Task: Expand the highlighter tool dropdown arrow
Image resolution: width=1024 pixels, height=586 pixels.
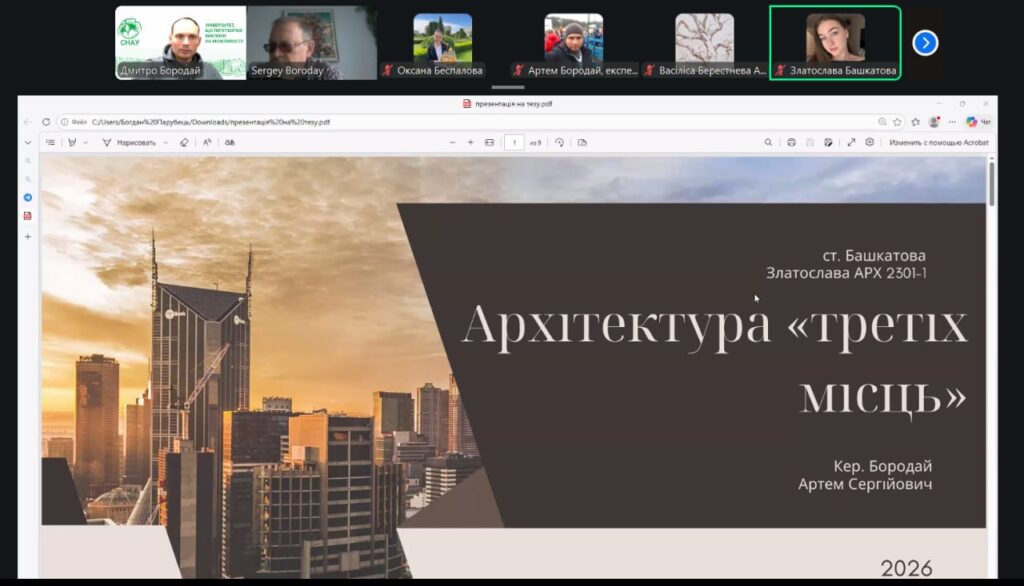Action: (x=85, y=142)
